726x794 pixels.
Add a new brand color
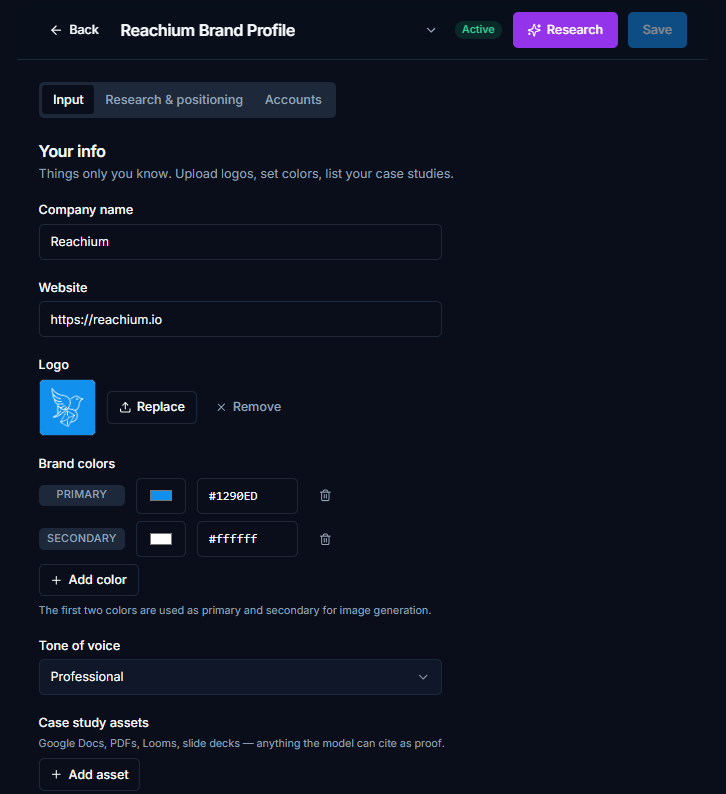(89, 580)
